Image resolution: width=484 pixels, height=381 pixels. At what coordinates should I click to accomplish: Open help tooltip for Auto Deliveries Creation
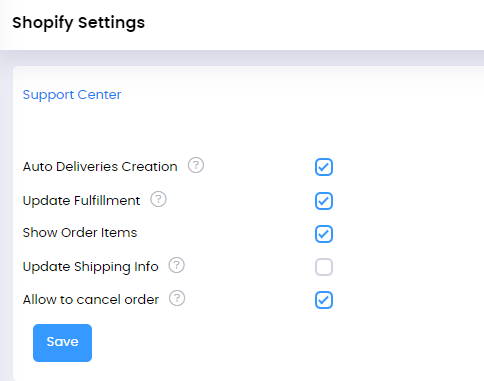[x=196, y=165]
